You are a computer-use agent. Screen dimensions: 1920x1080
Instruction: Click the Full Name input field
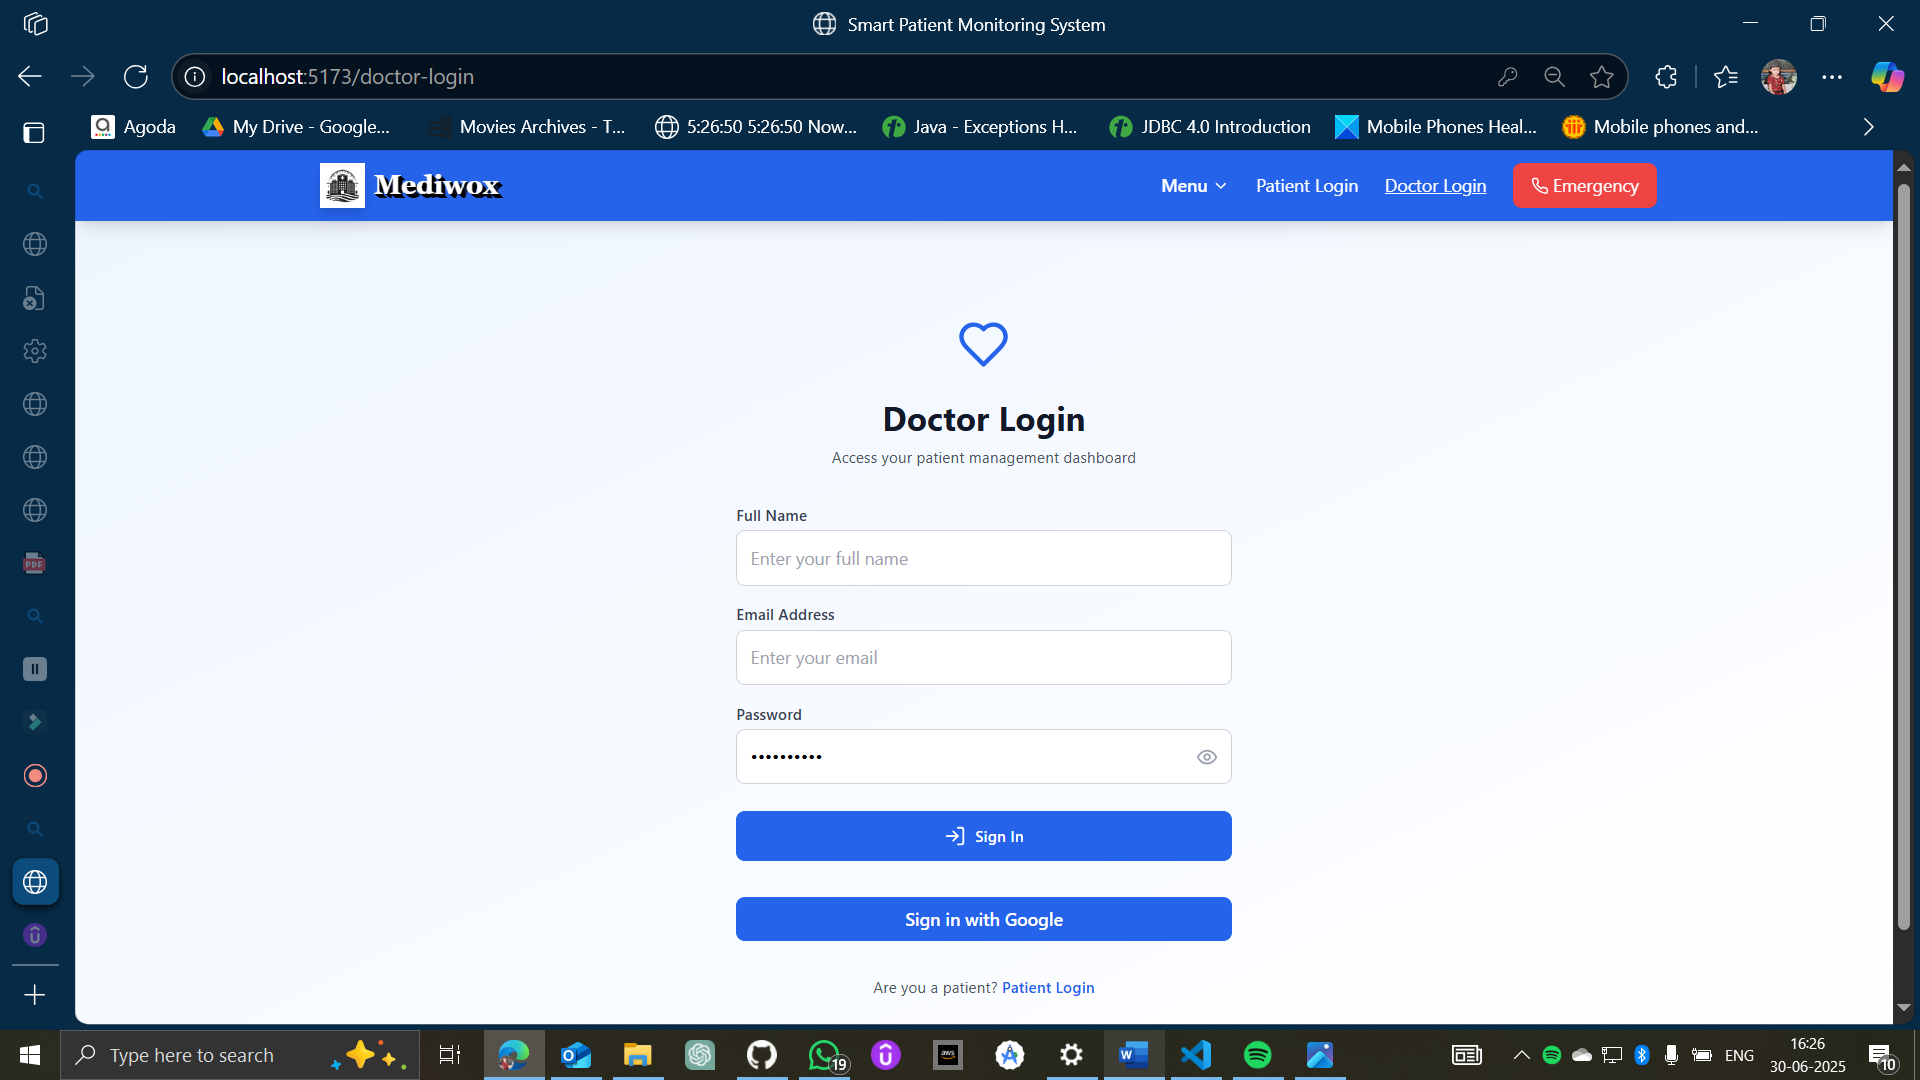(983, 558)
